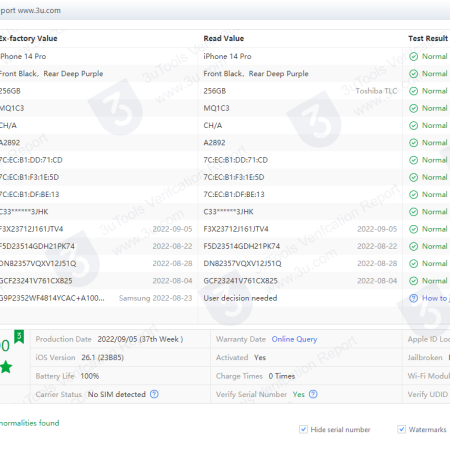Image resolution: width=450 pixels, height=450 pixels.
Task: Click the help icon beside No SIM detected
Action: [x=154, y=394]
